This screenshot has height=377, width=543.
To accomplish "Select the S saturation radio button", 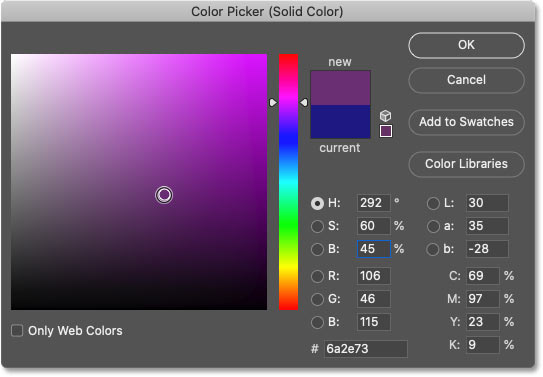I will pos(317,226).
